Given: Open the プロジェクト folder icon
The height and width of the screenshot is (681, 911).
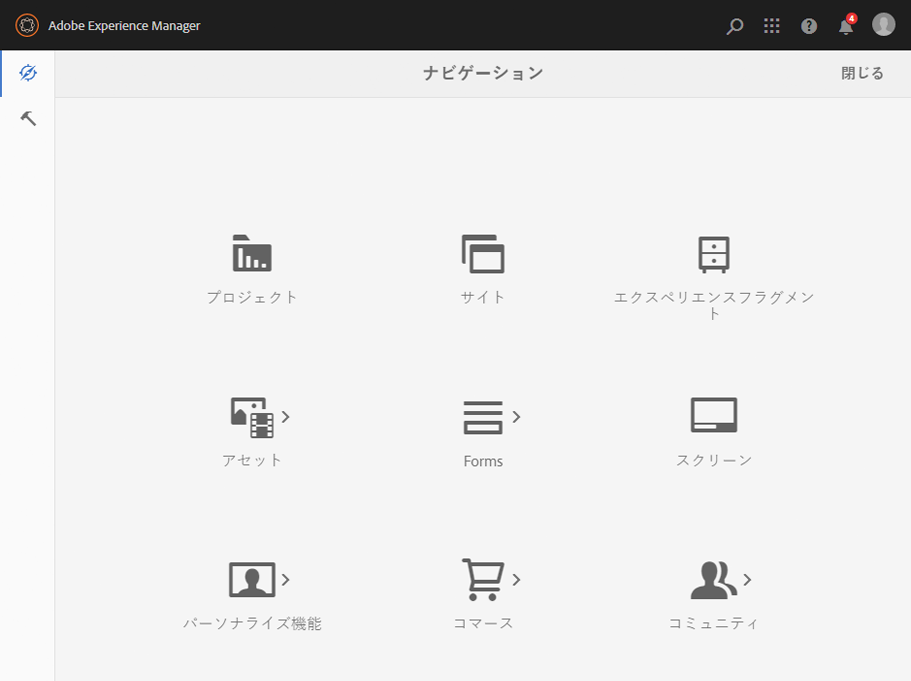Looking at the screenshot, I should (x=252, y=253).
